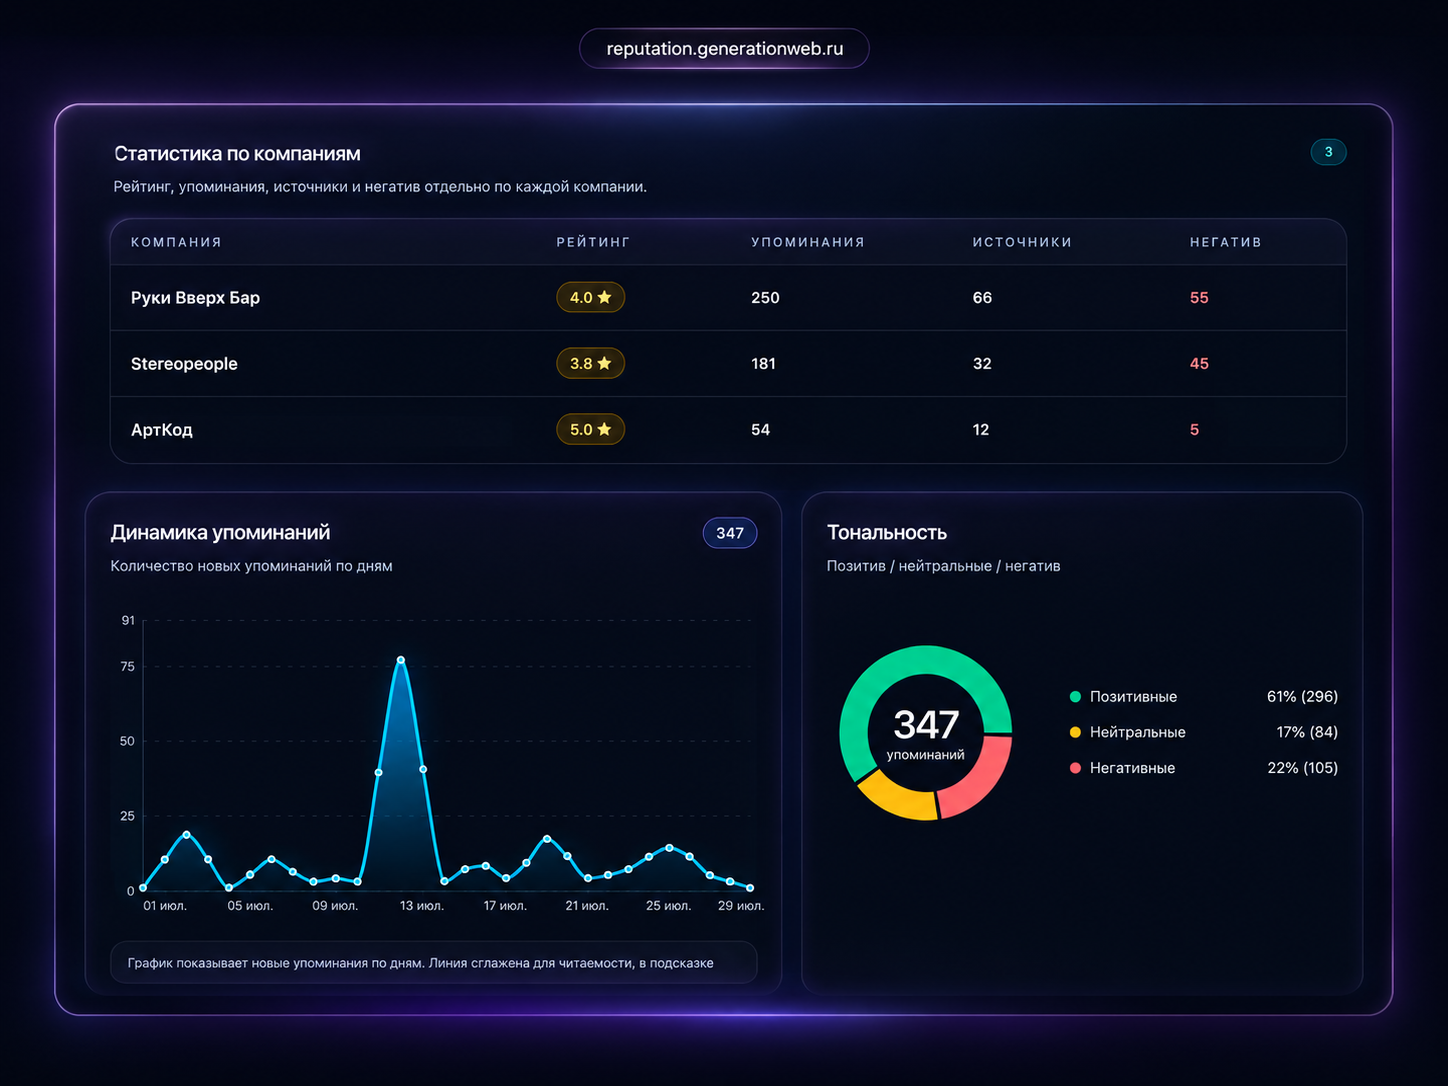Sort by the Негатив column header
The width and height of the screenshot is (1448, 1086).
1225,242
